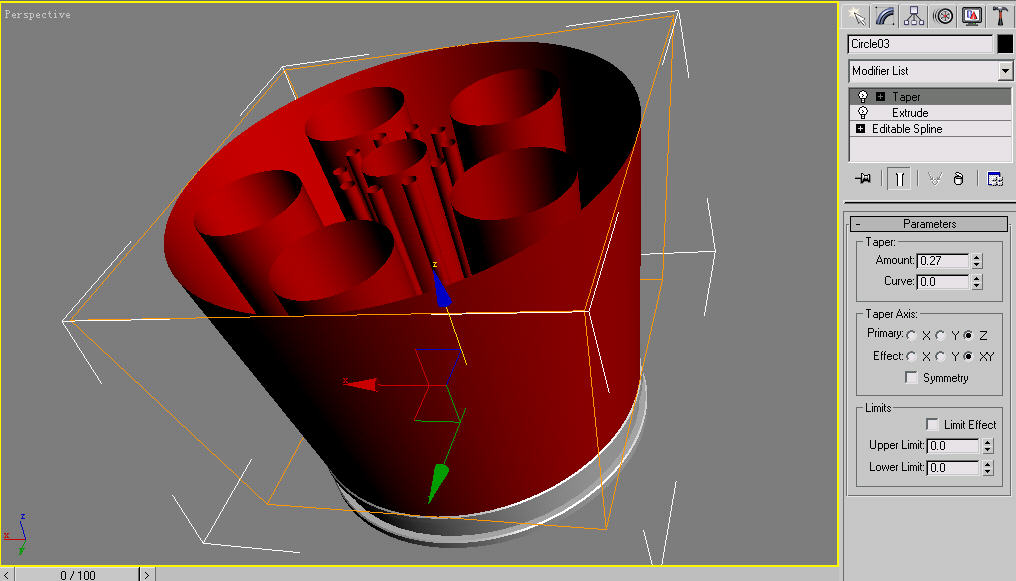Open the Motion panel tab

click(942, 16)
